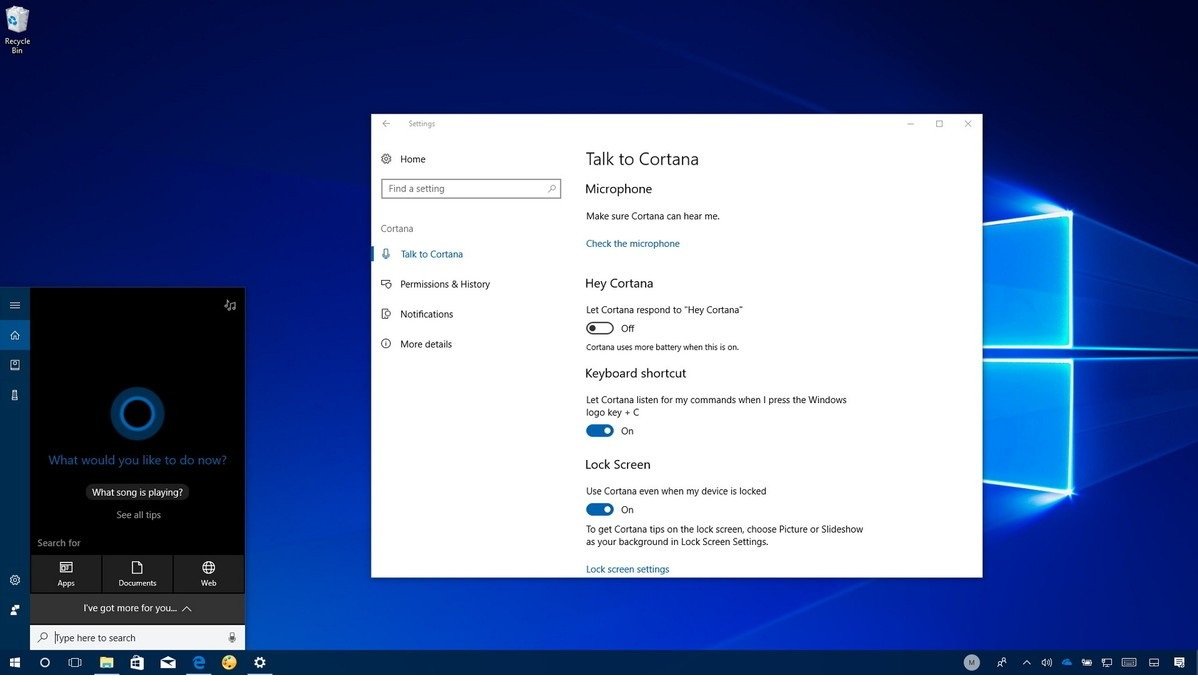
Task: Enable the Hey Cortana toggle
Action: tap(600, 328)
